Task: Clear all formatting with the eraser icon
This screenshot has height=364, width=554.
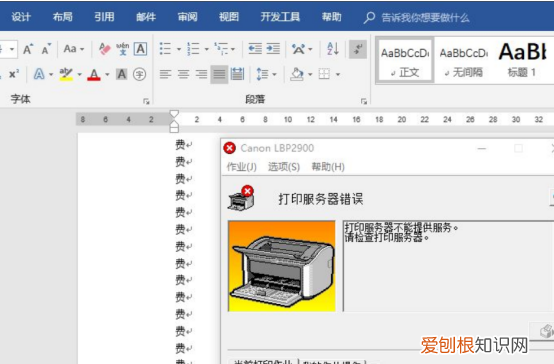Action: 105,49
